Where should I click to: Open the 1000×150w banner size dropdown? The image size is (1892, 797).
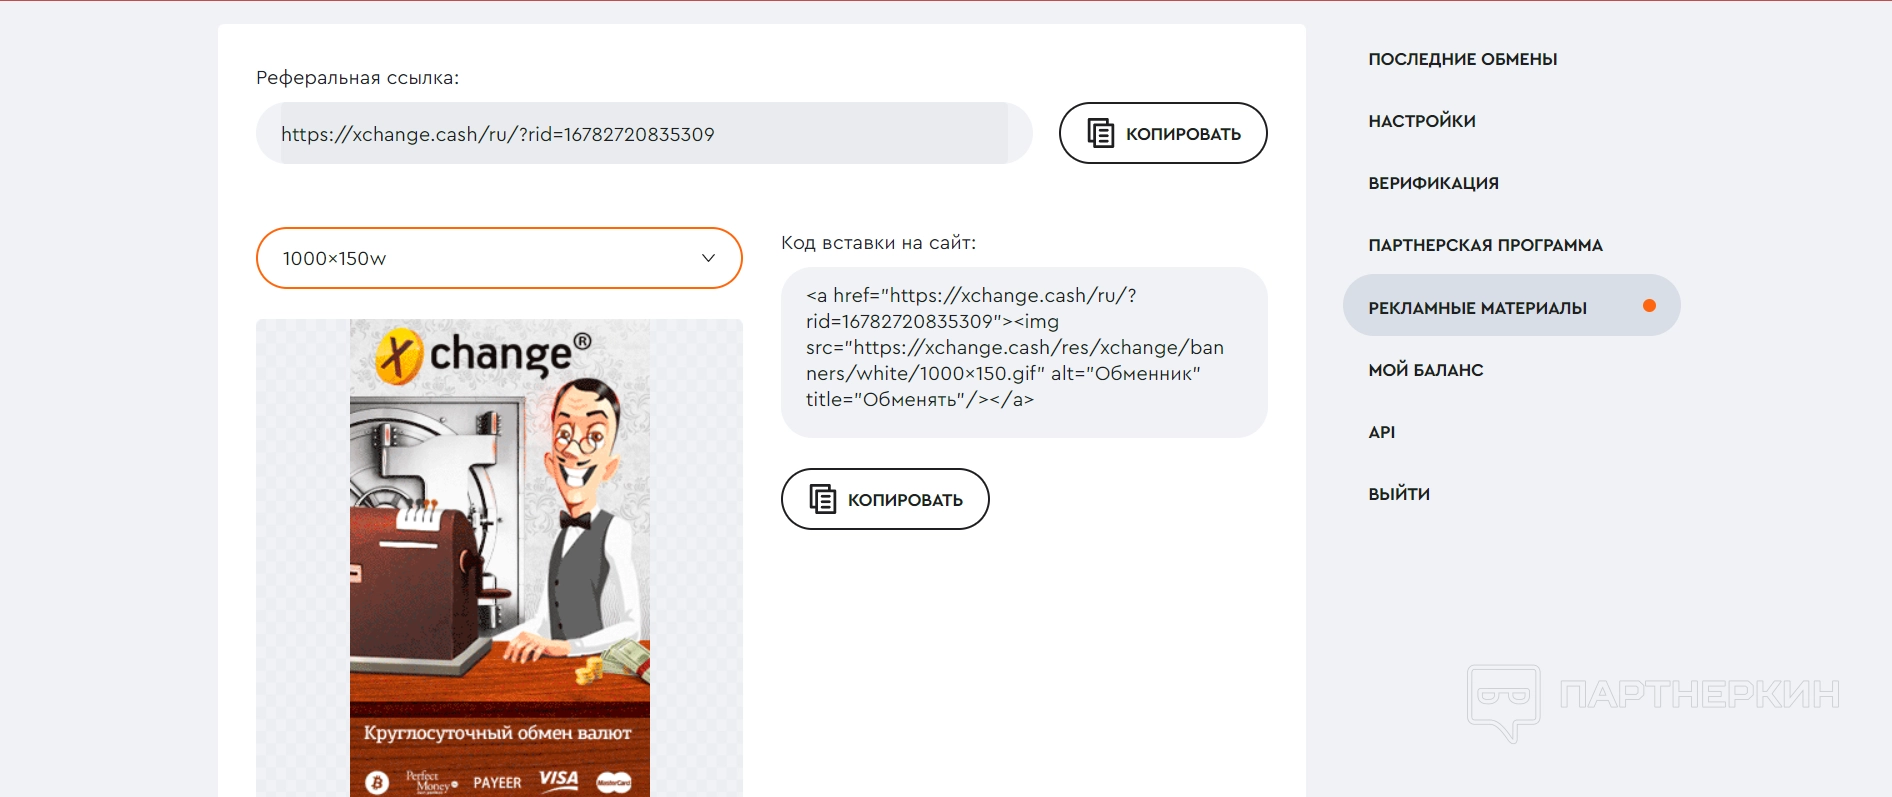coord(499,258)
